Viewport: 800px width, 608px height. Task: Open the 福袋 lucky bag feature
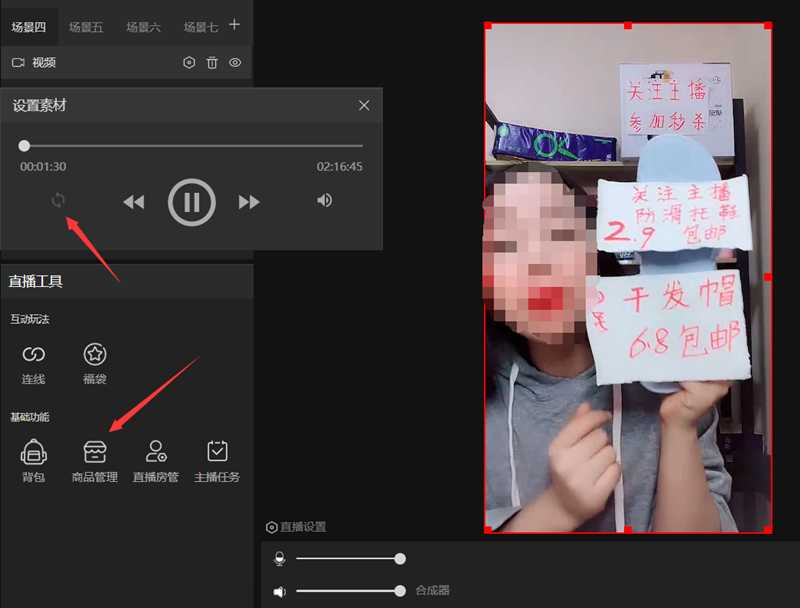[x=93, y=355]
